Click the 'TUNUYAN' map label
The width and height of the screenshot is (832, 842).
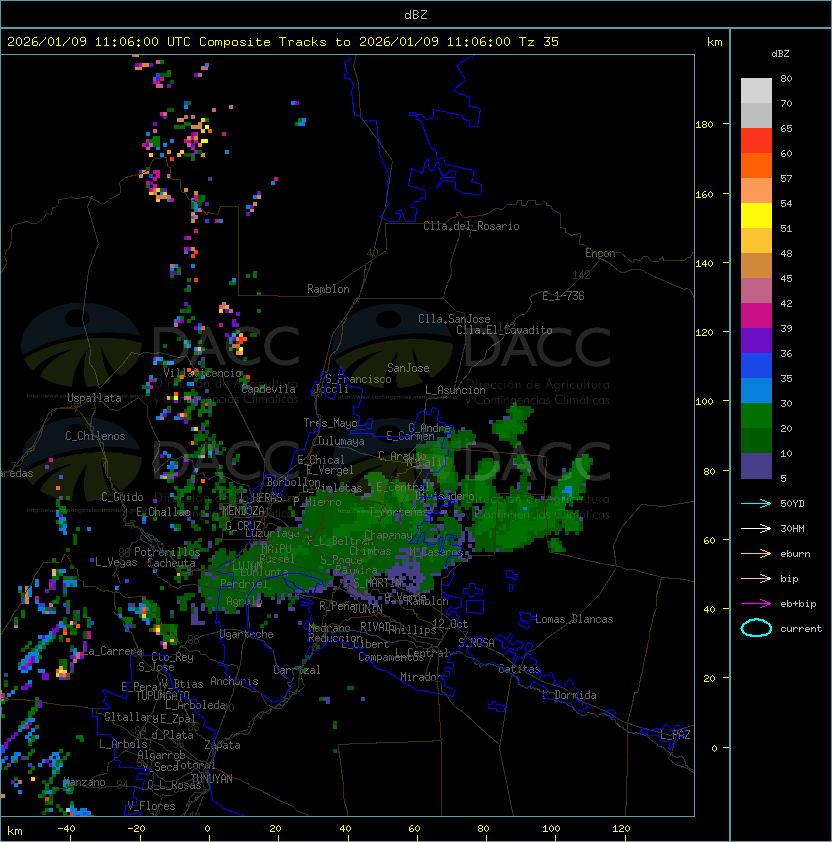[212, 779]
